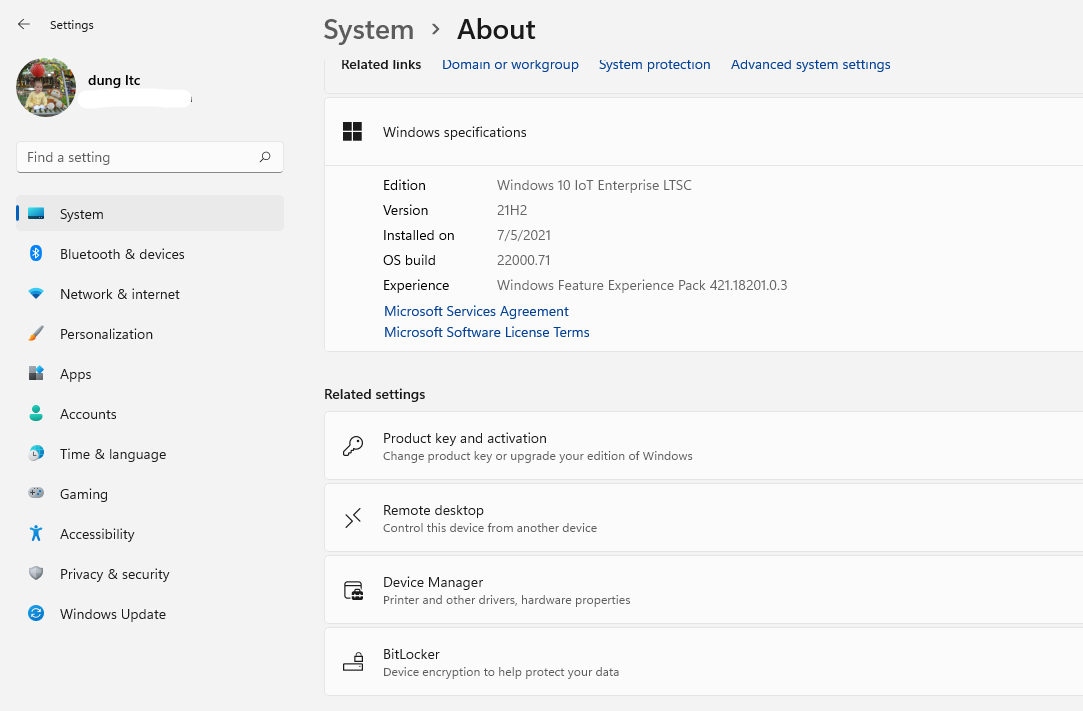Screen dimensions: 1083x711
Task: Open Domain or workgroup link
Action: 510,65
